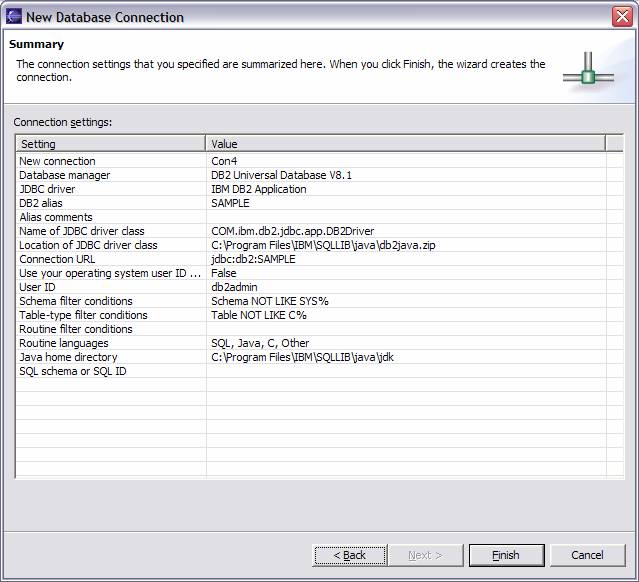Click the False value cell

224,273
